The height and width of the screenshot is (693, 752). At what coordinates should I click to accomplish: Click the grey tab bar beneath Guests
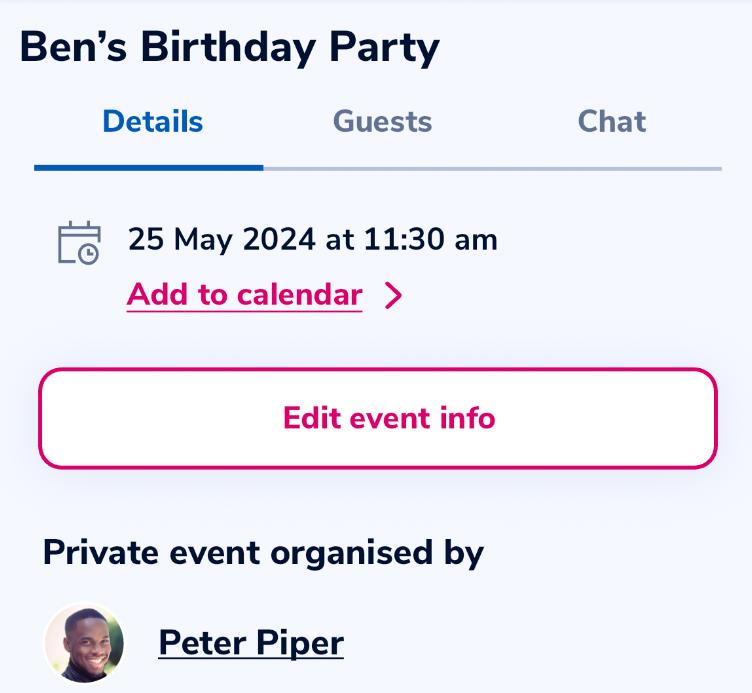pos(378,169)
